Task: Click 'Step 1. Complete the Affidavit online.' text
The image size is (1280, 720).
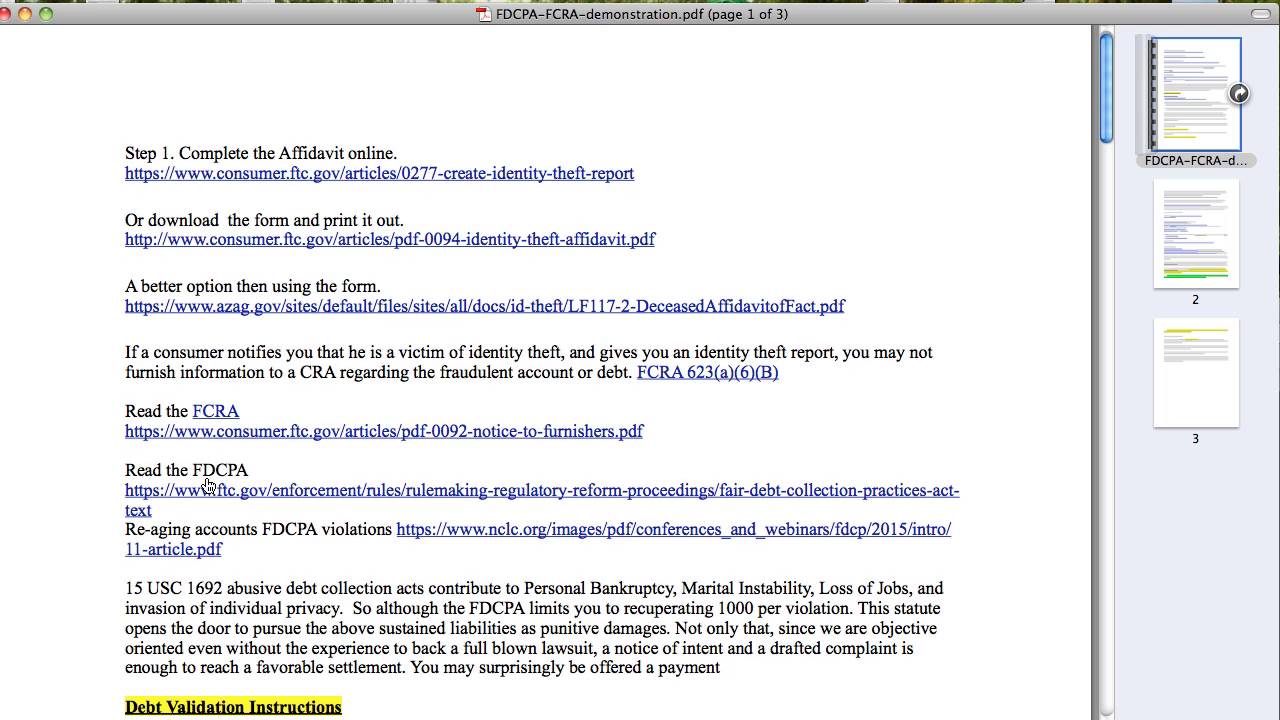Action: [x=261, y=153]
